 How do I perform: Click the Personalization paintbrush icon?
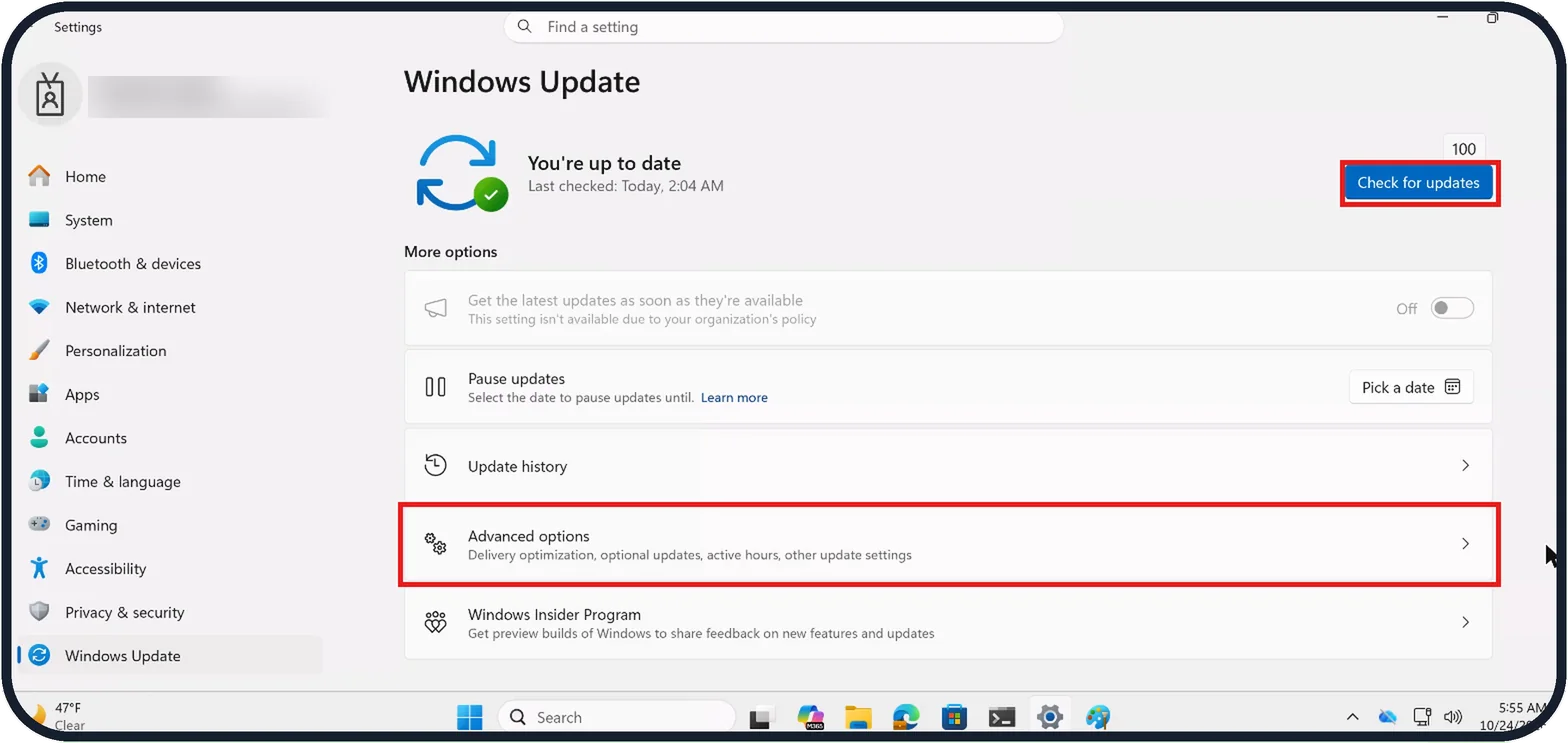[x=39, y=351]
